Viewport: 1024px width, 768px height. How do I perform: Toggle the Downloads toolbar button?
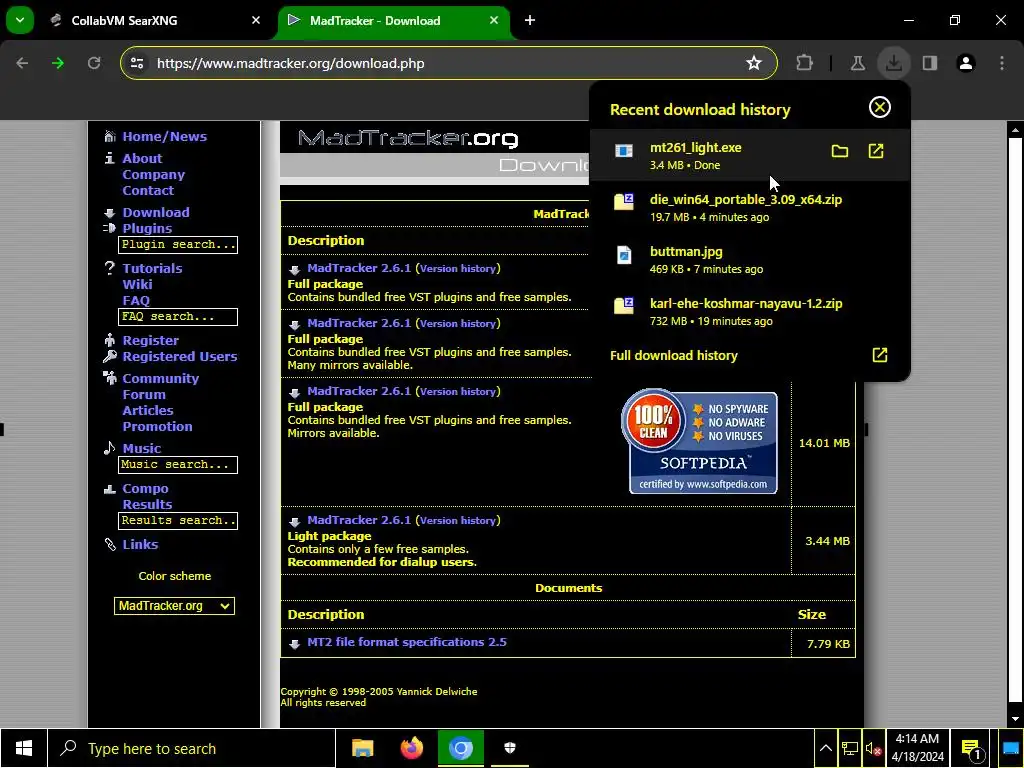[893, 63]
